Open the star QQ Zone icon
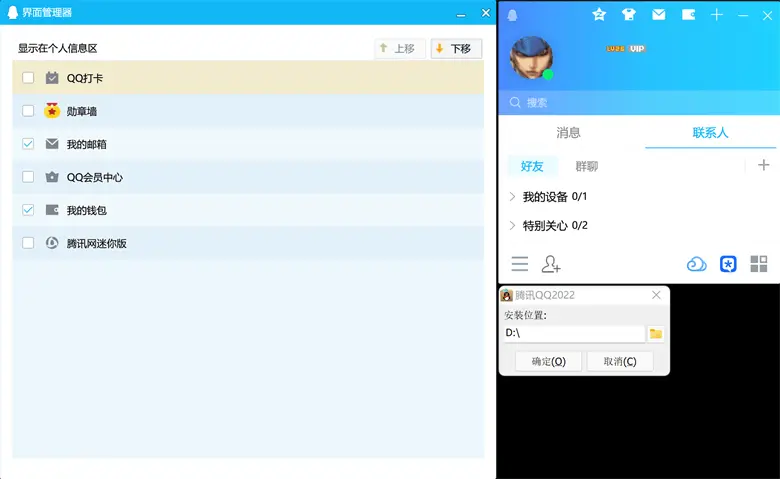This screenshot has height=479, width=780. (599, 15)
